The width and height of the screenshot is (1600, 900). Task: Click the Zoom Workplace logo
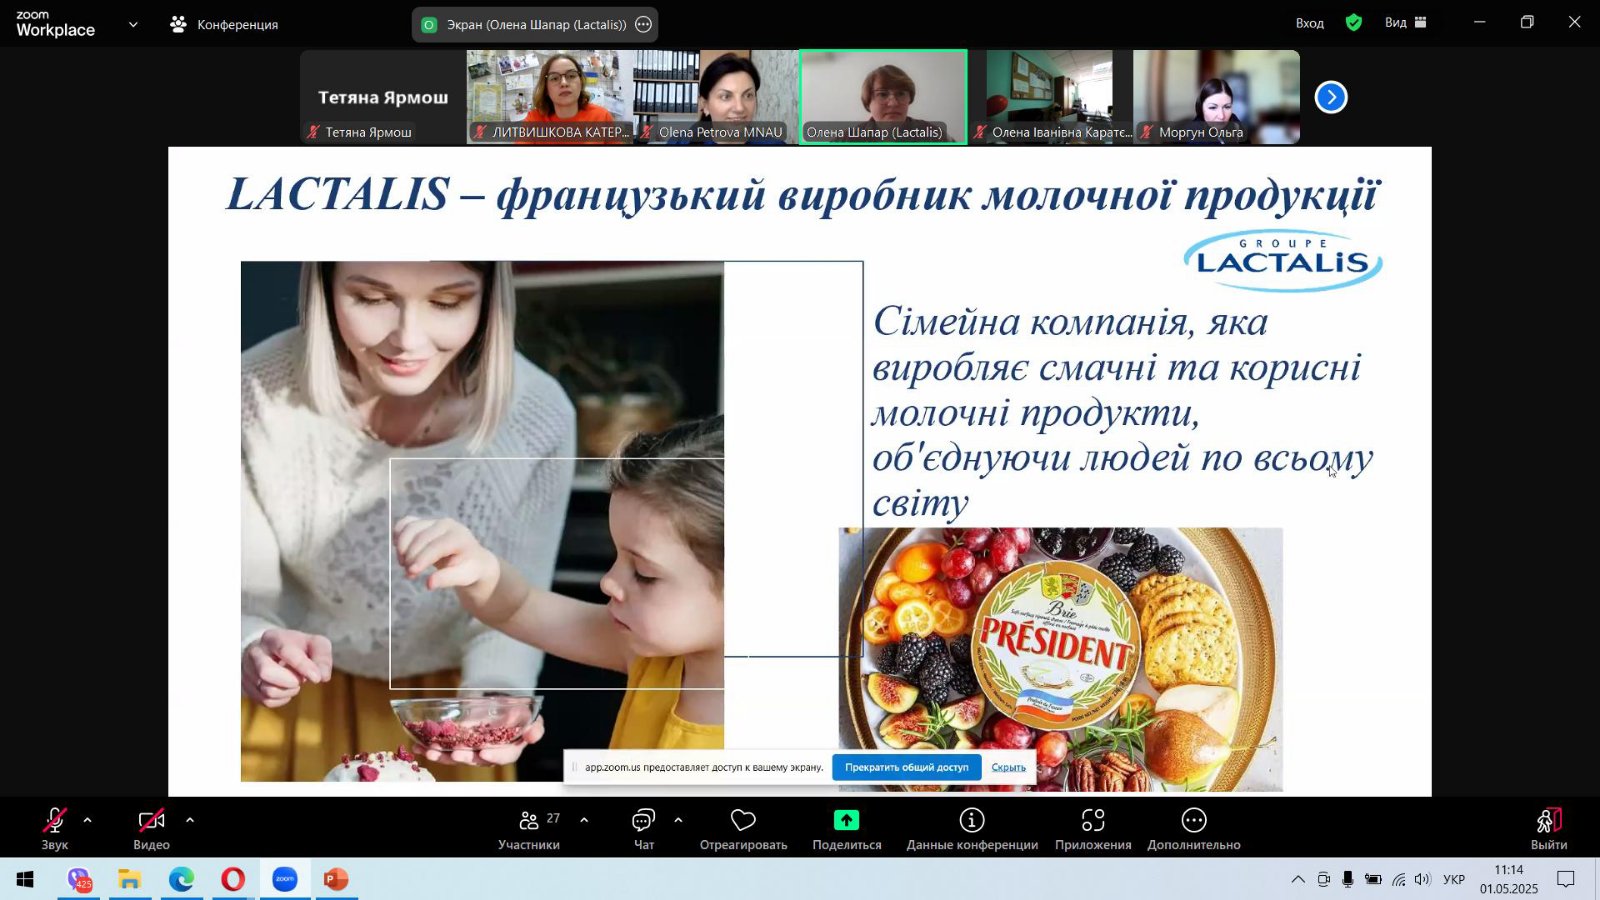55,24
